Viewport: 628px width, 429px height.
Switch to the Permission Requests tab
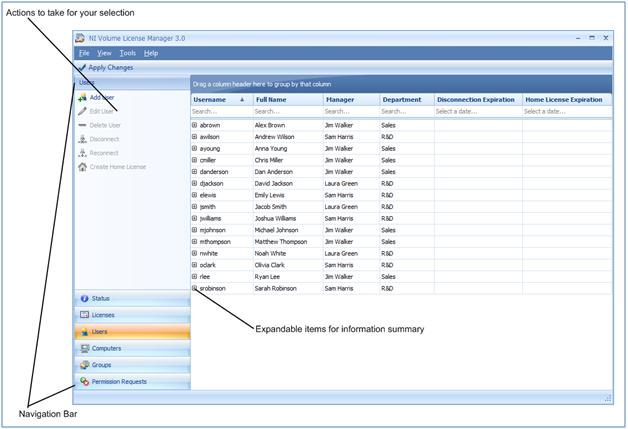(132, 381)
